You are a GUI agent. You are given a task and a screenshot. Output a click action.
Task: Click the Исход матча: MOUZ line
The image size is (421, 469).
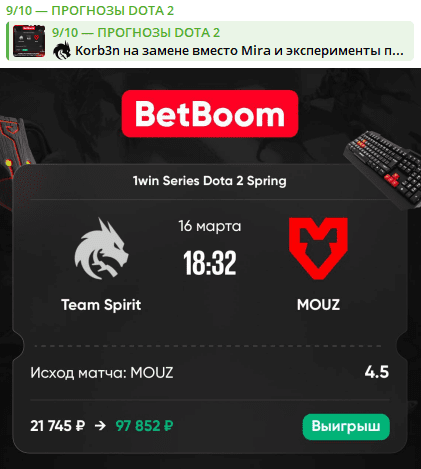102,373
